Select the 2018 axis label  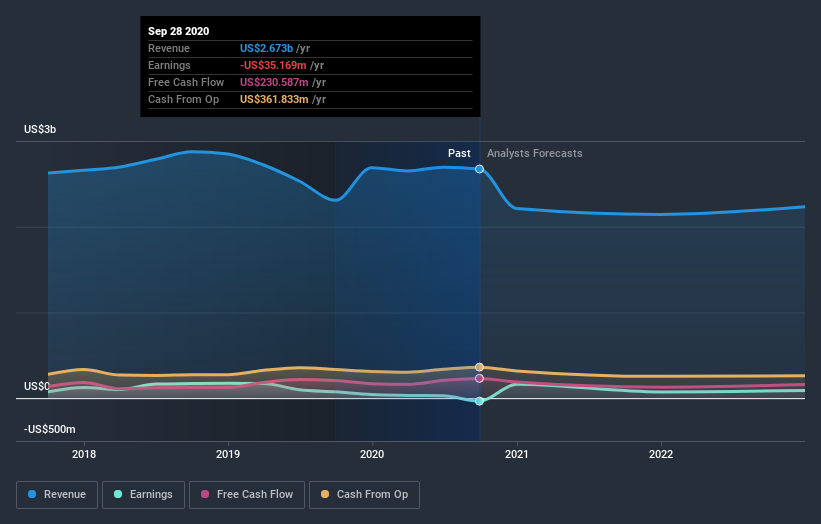click(84, 454)
